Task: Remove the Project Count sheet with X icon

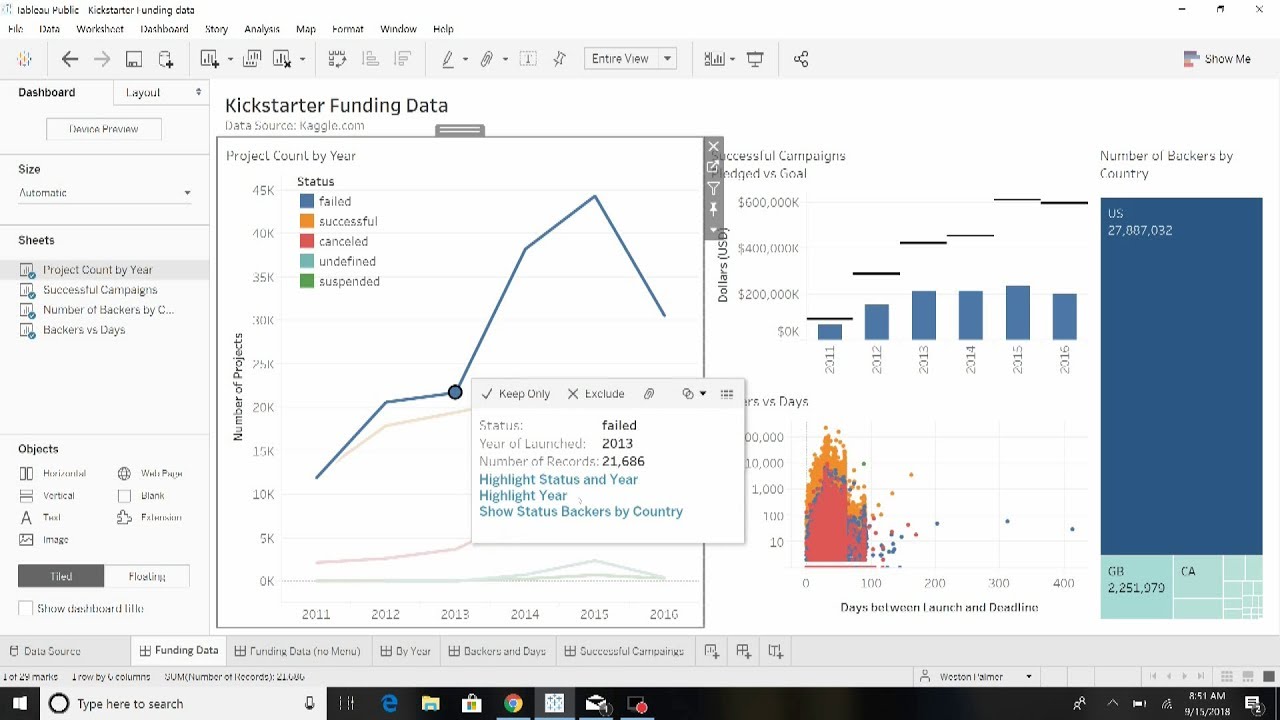Action: [713, 146]
